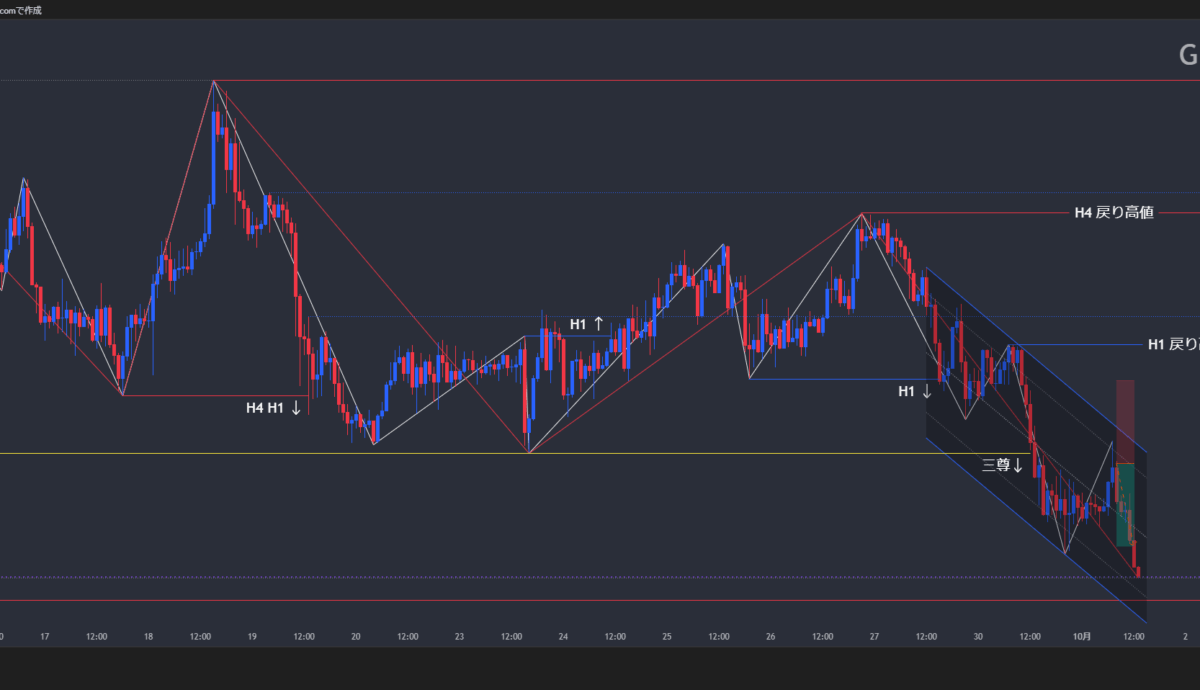Select the H1 ↓ annotation near the channel
The height and width of the screenshot is (690, 1200).
point(915,391)
